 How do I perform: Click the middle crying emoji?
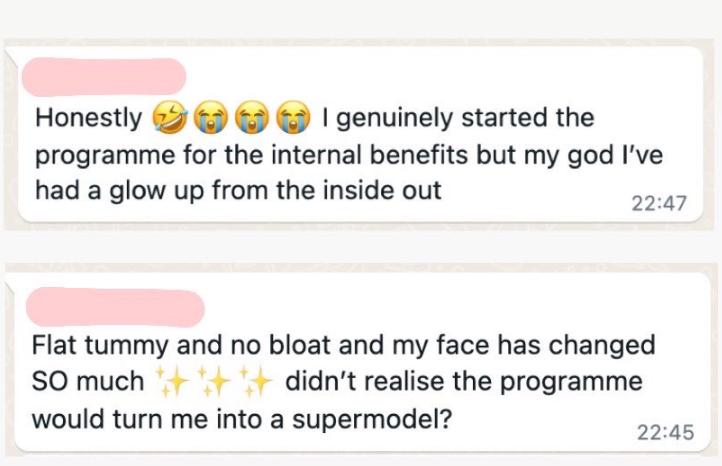click(x=249, y=119)
